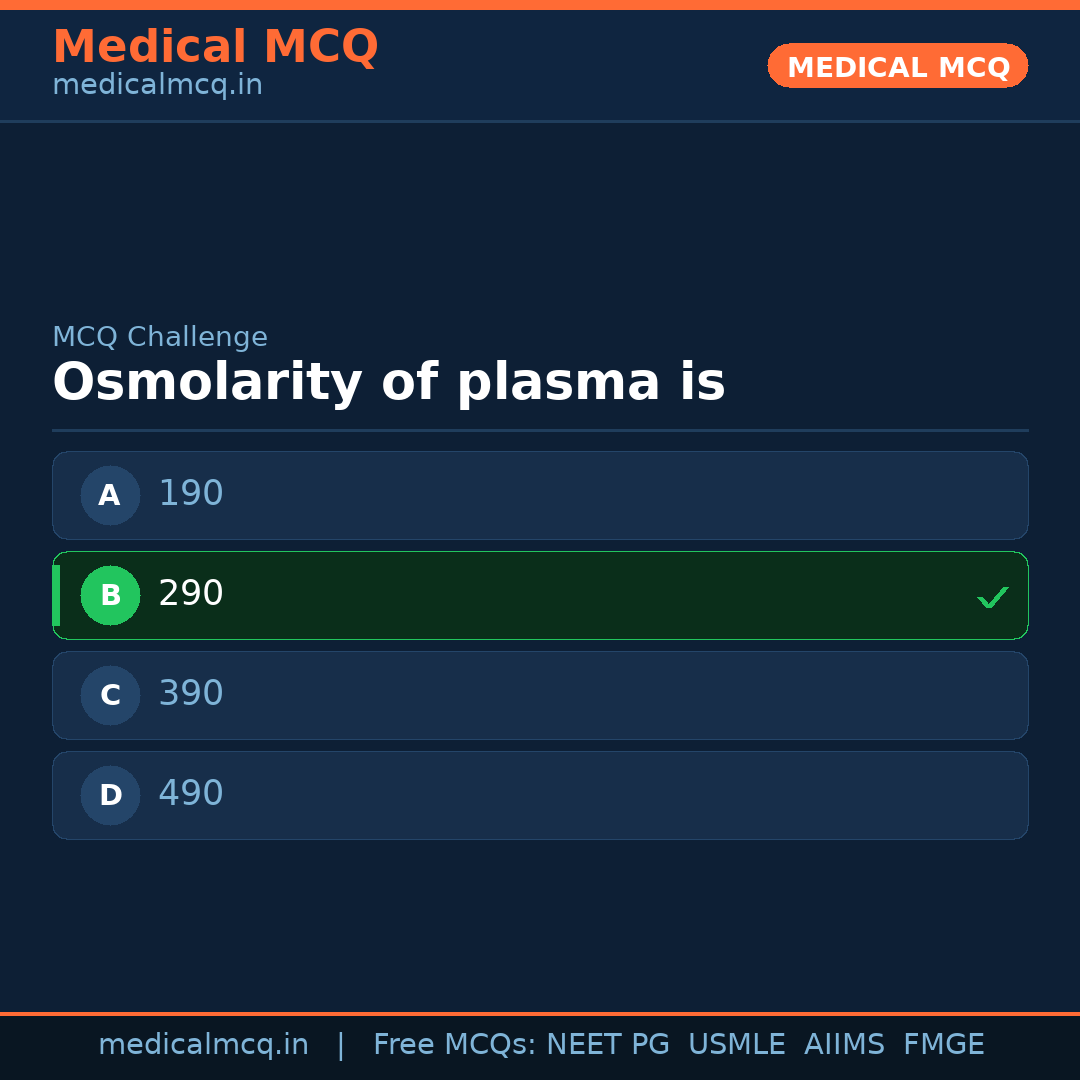Click the orange MEDICAL MCQ badge
The image size is (1080, 1080).
point(897,66)
